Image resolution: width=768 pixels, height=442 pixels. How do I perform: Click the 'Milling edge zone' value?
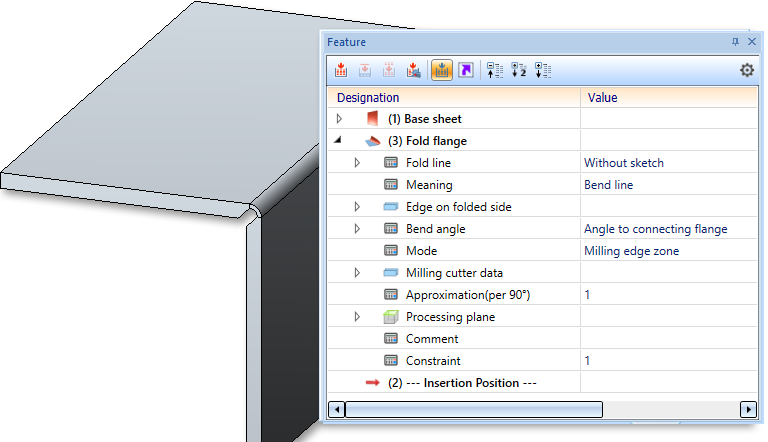pyautogui.click(x=631, y=251)
